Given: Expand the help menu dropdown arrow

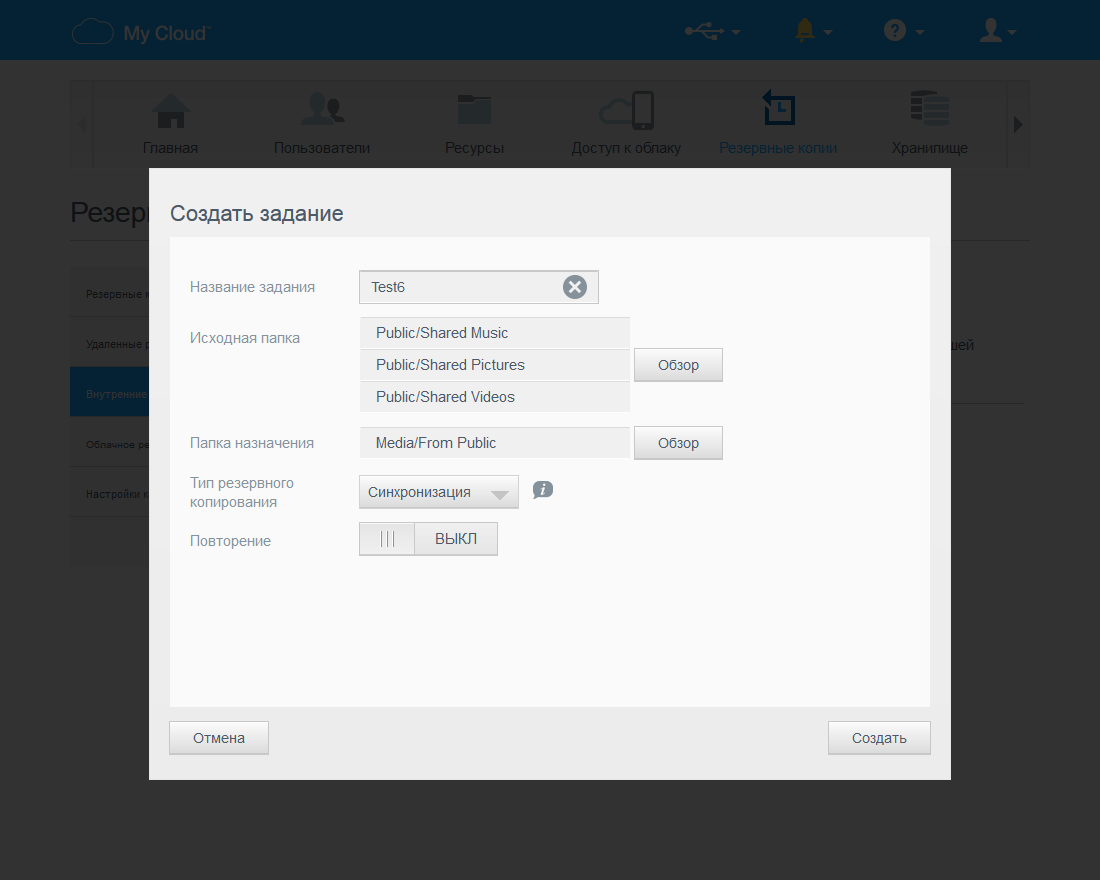Looking at the screenshot, I should 920,32.
